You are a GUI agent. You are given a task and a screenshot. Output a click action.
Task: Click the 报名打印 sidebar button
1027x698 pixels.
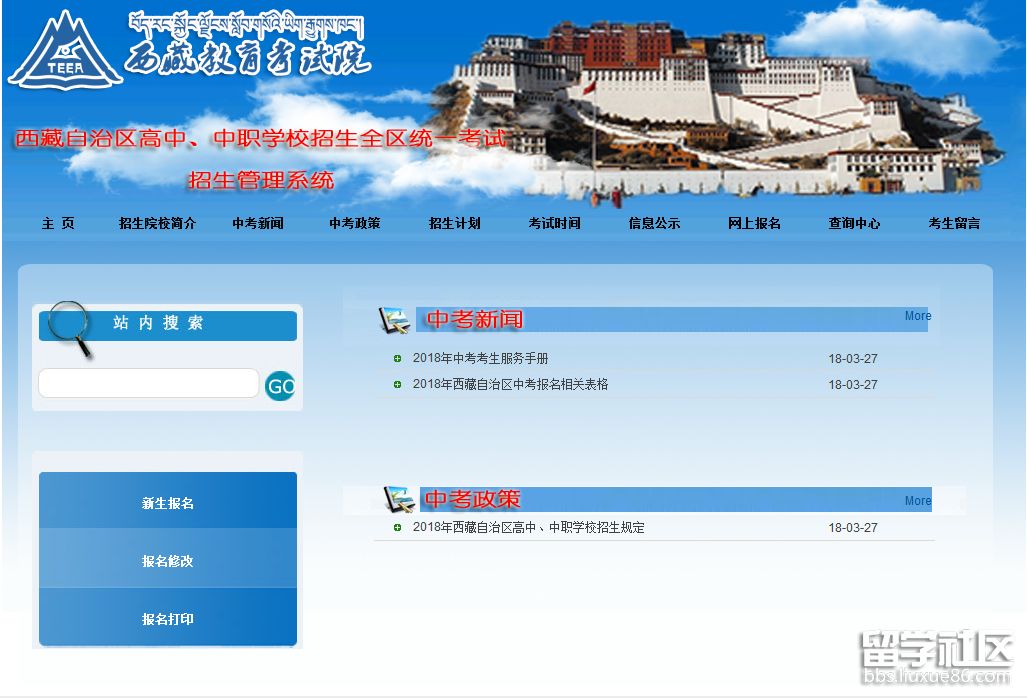[x=167, y=620]
